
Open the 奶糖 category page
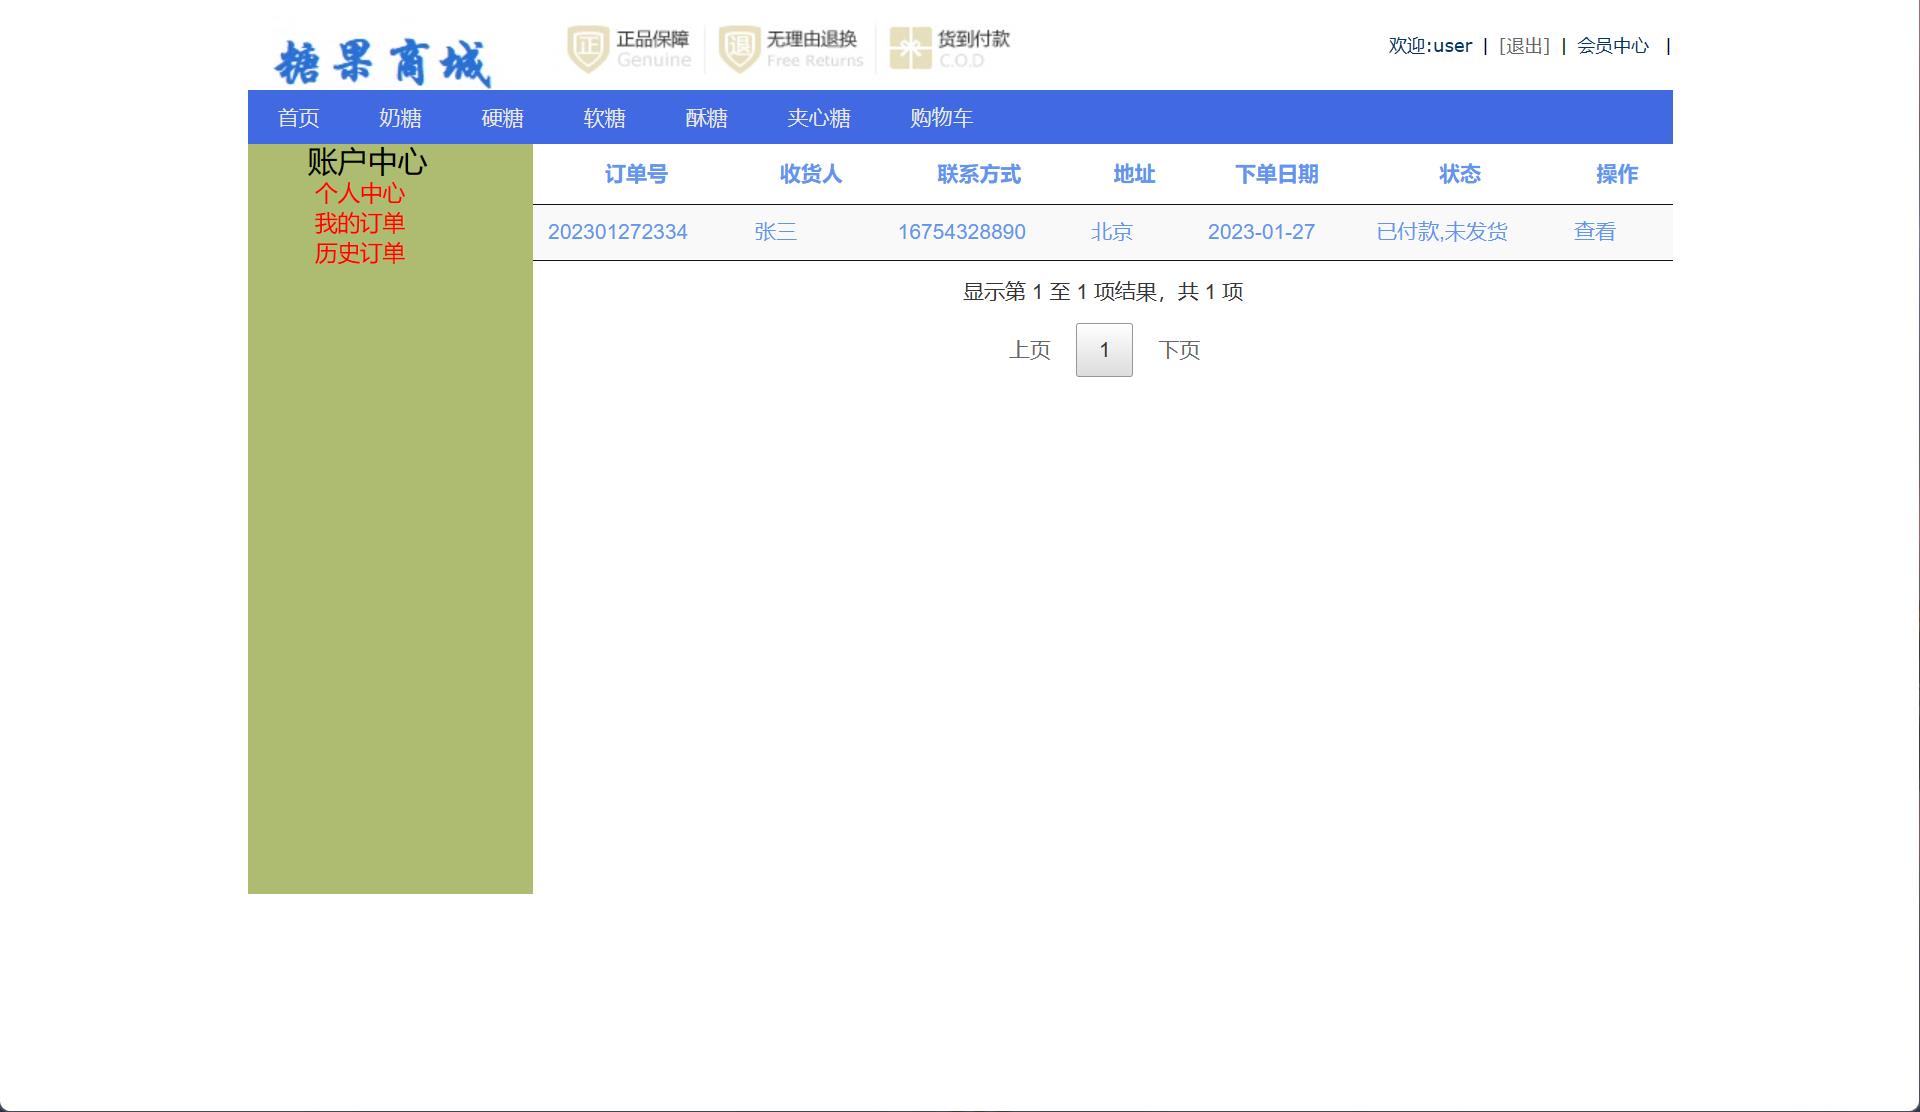click(x=401, y=117)
